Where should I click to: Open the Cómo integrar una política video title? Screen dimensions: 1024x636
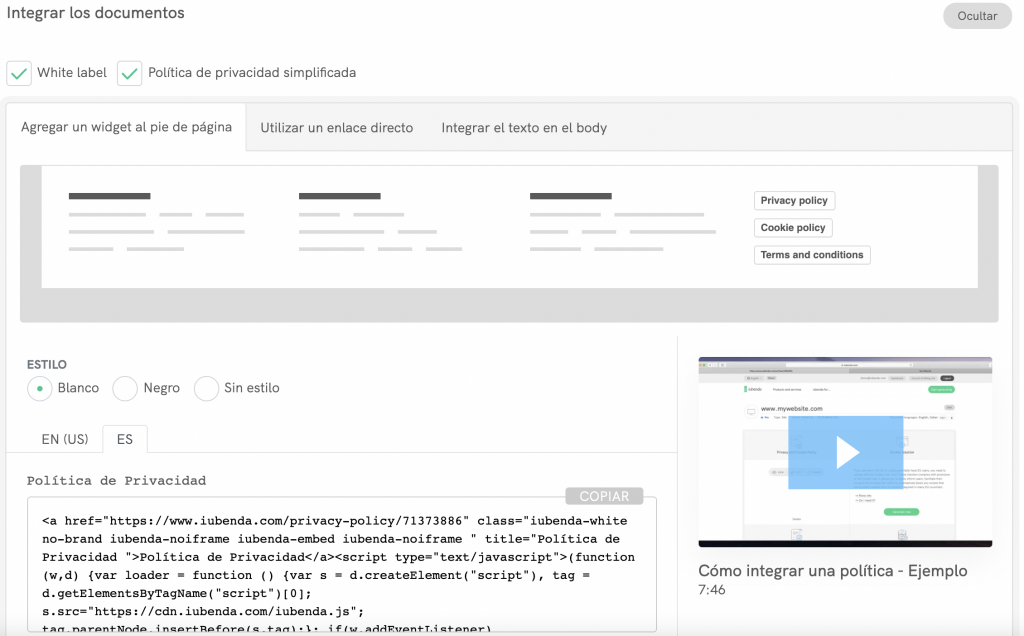tap(832, 571)
